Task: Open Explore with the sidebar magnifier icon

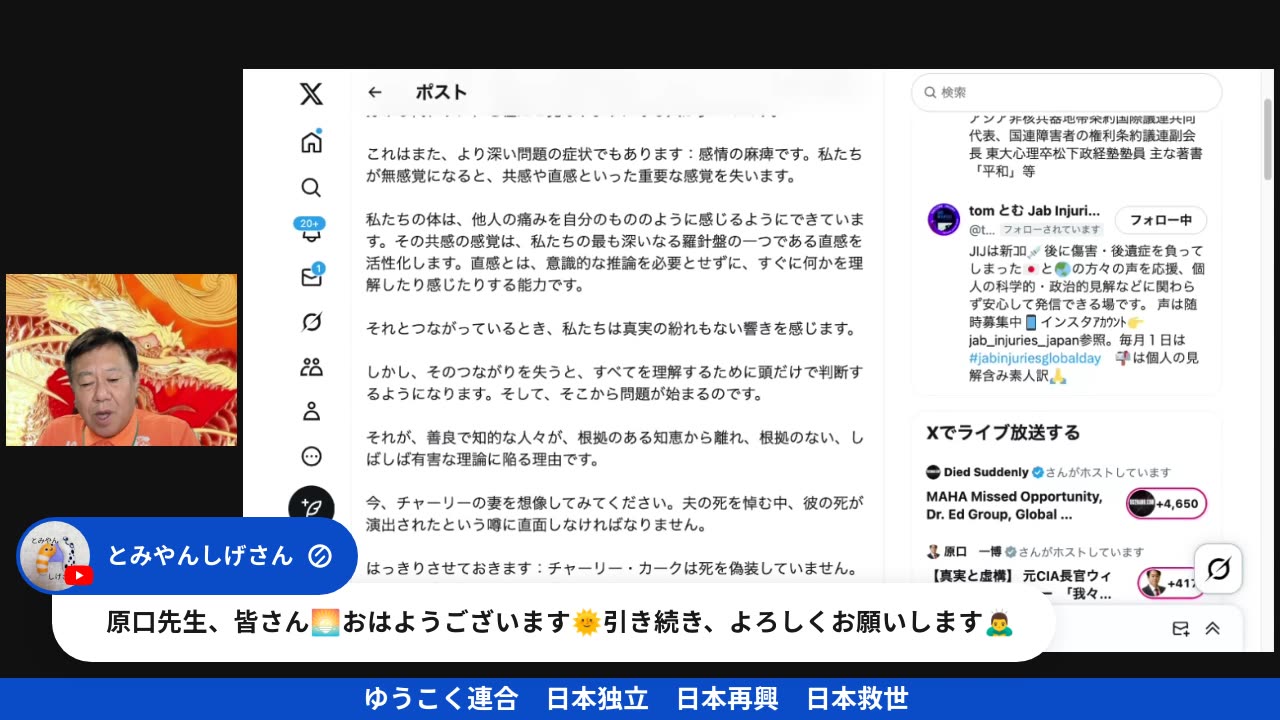Action: click(311, 188)
